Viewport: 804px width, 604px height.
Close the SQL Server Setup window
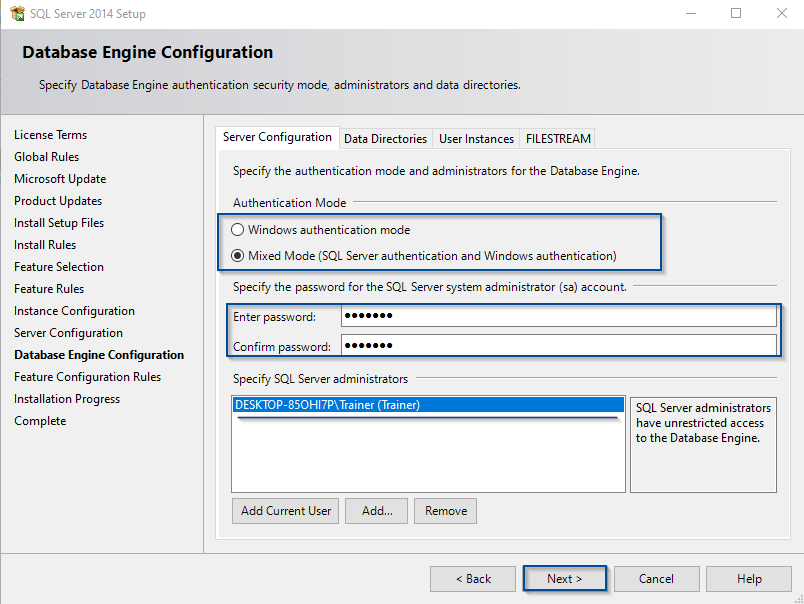(781, 14)
